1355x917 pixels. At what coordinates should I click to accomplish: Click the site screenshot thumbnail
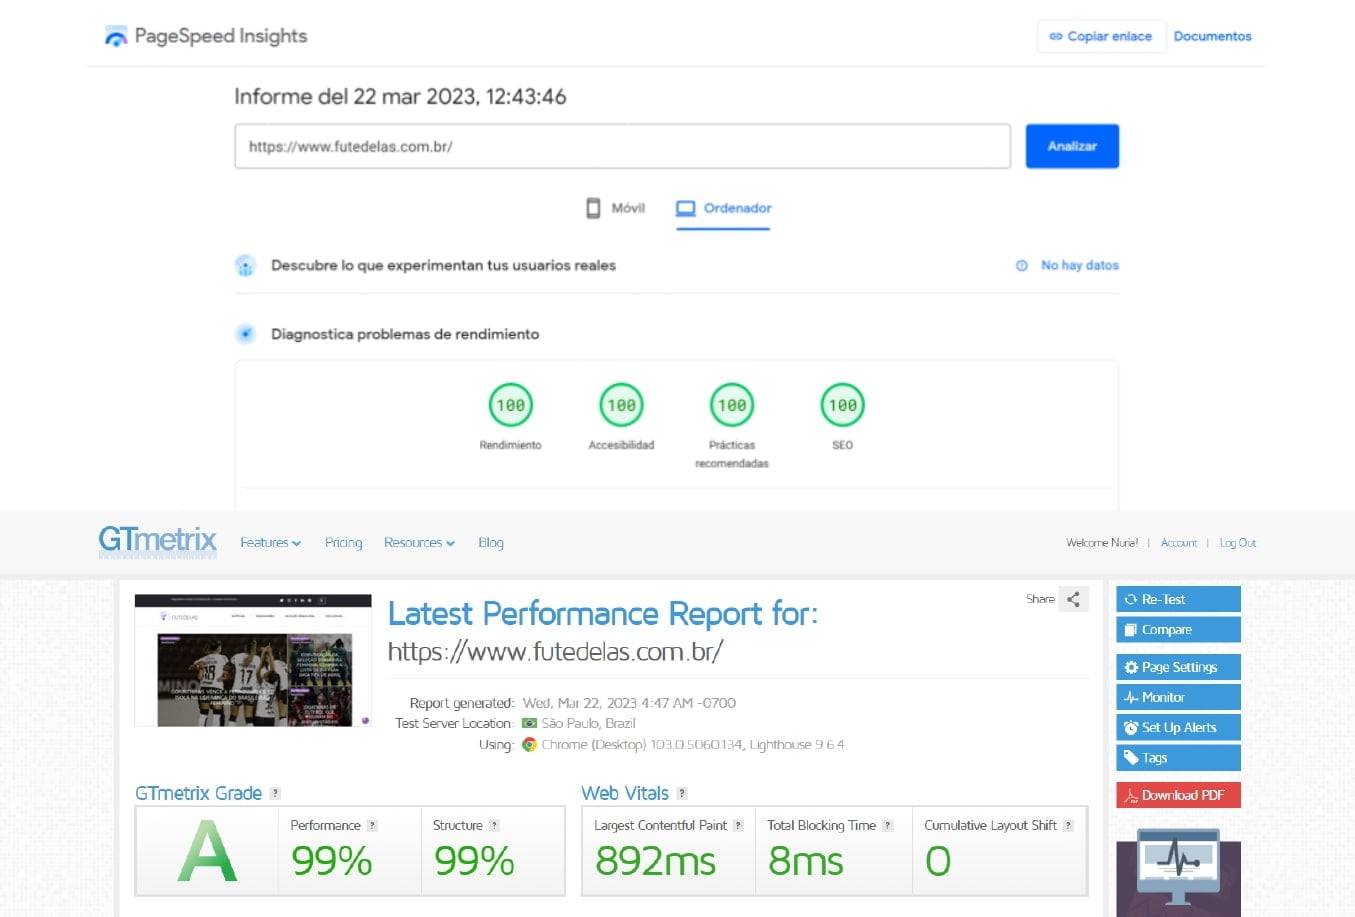(253, 660)
